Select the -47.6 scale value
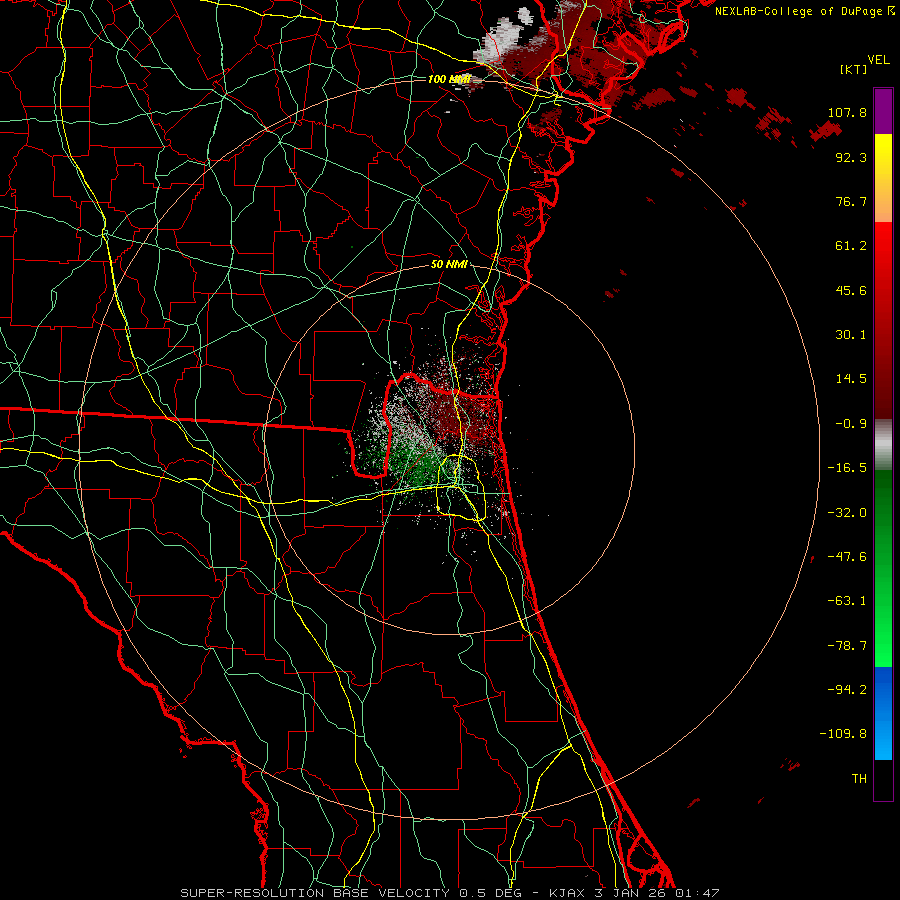The height and width of the screenshot is (900, 900). click(847, 557)
